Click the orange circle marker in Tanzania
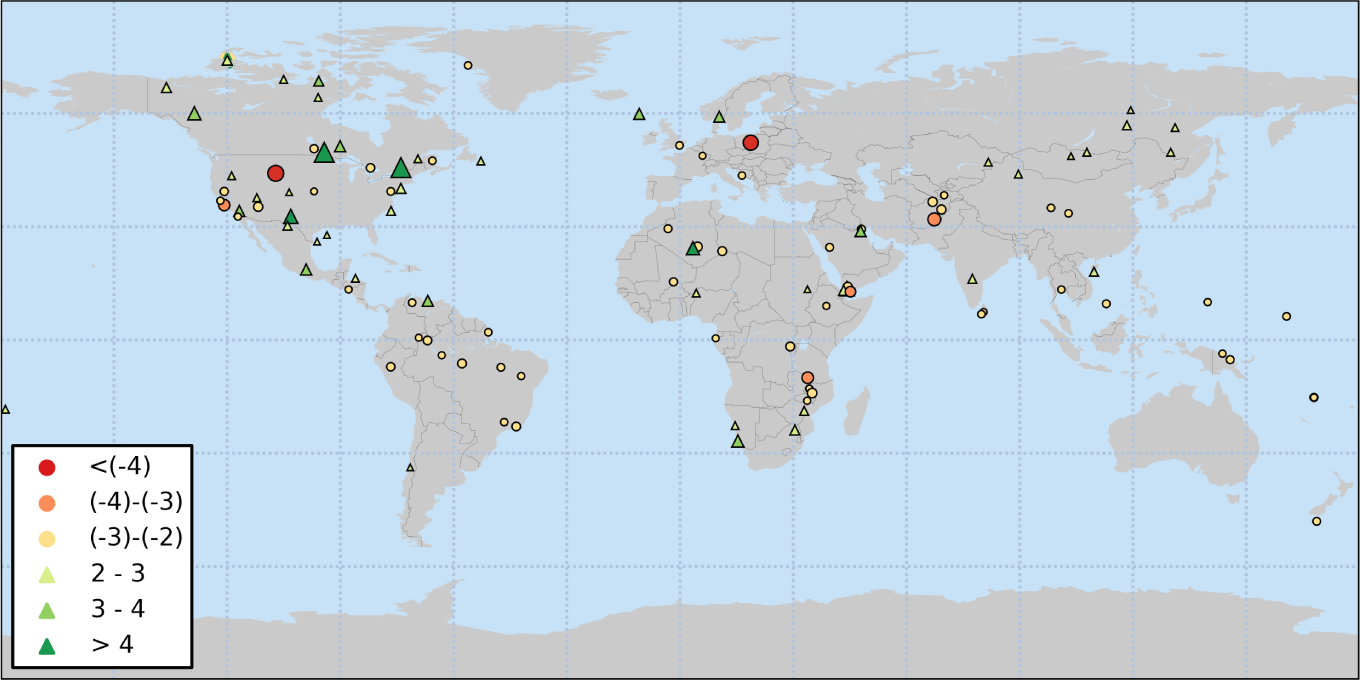Image resolution: width=1360 pixels, height=680 pixels. point(808,377)
